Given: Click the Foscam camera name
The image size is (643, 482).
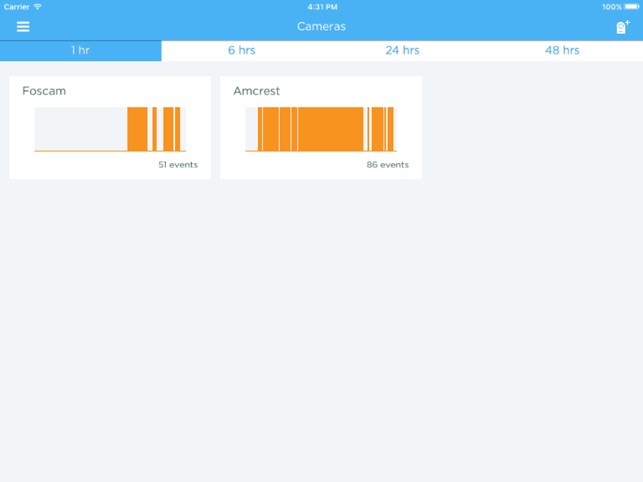Looking at the screenshot, I should 44,91.
